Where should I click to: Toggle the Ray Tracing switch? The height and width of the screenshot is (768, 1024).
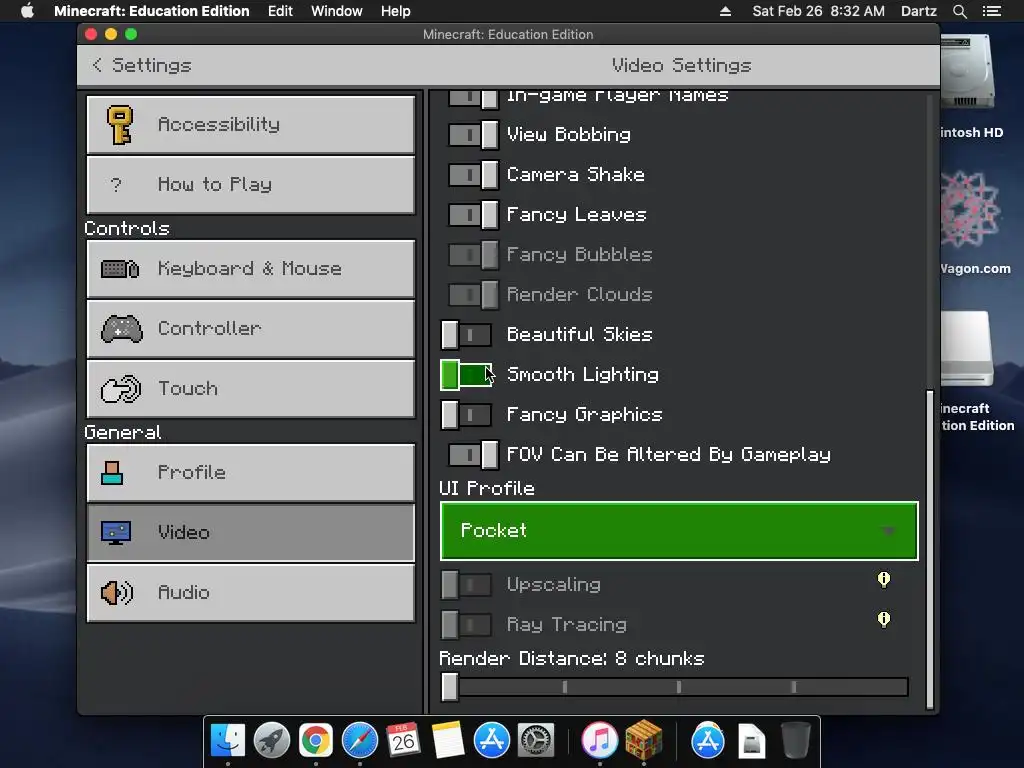pos(466,625)
